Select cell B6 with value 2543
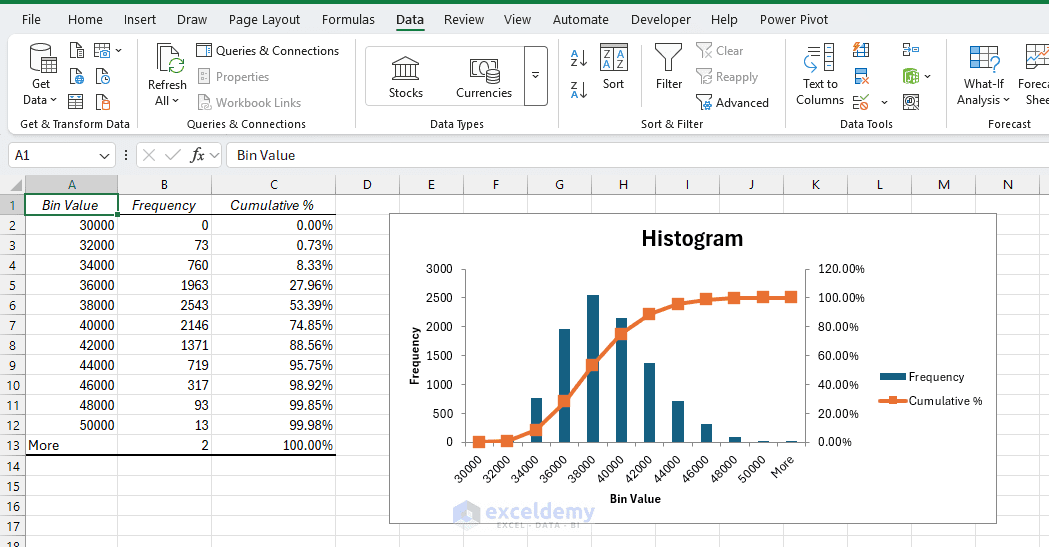This screenshot has height=547, width=1049. (x=165, y=305)
